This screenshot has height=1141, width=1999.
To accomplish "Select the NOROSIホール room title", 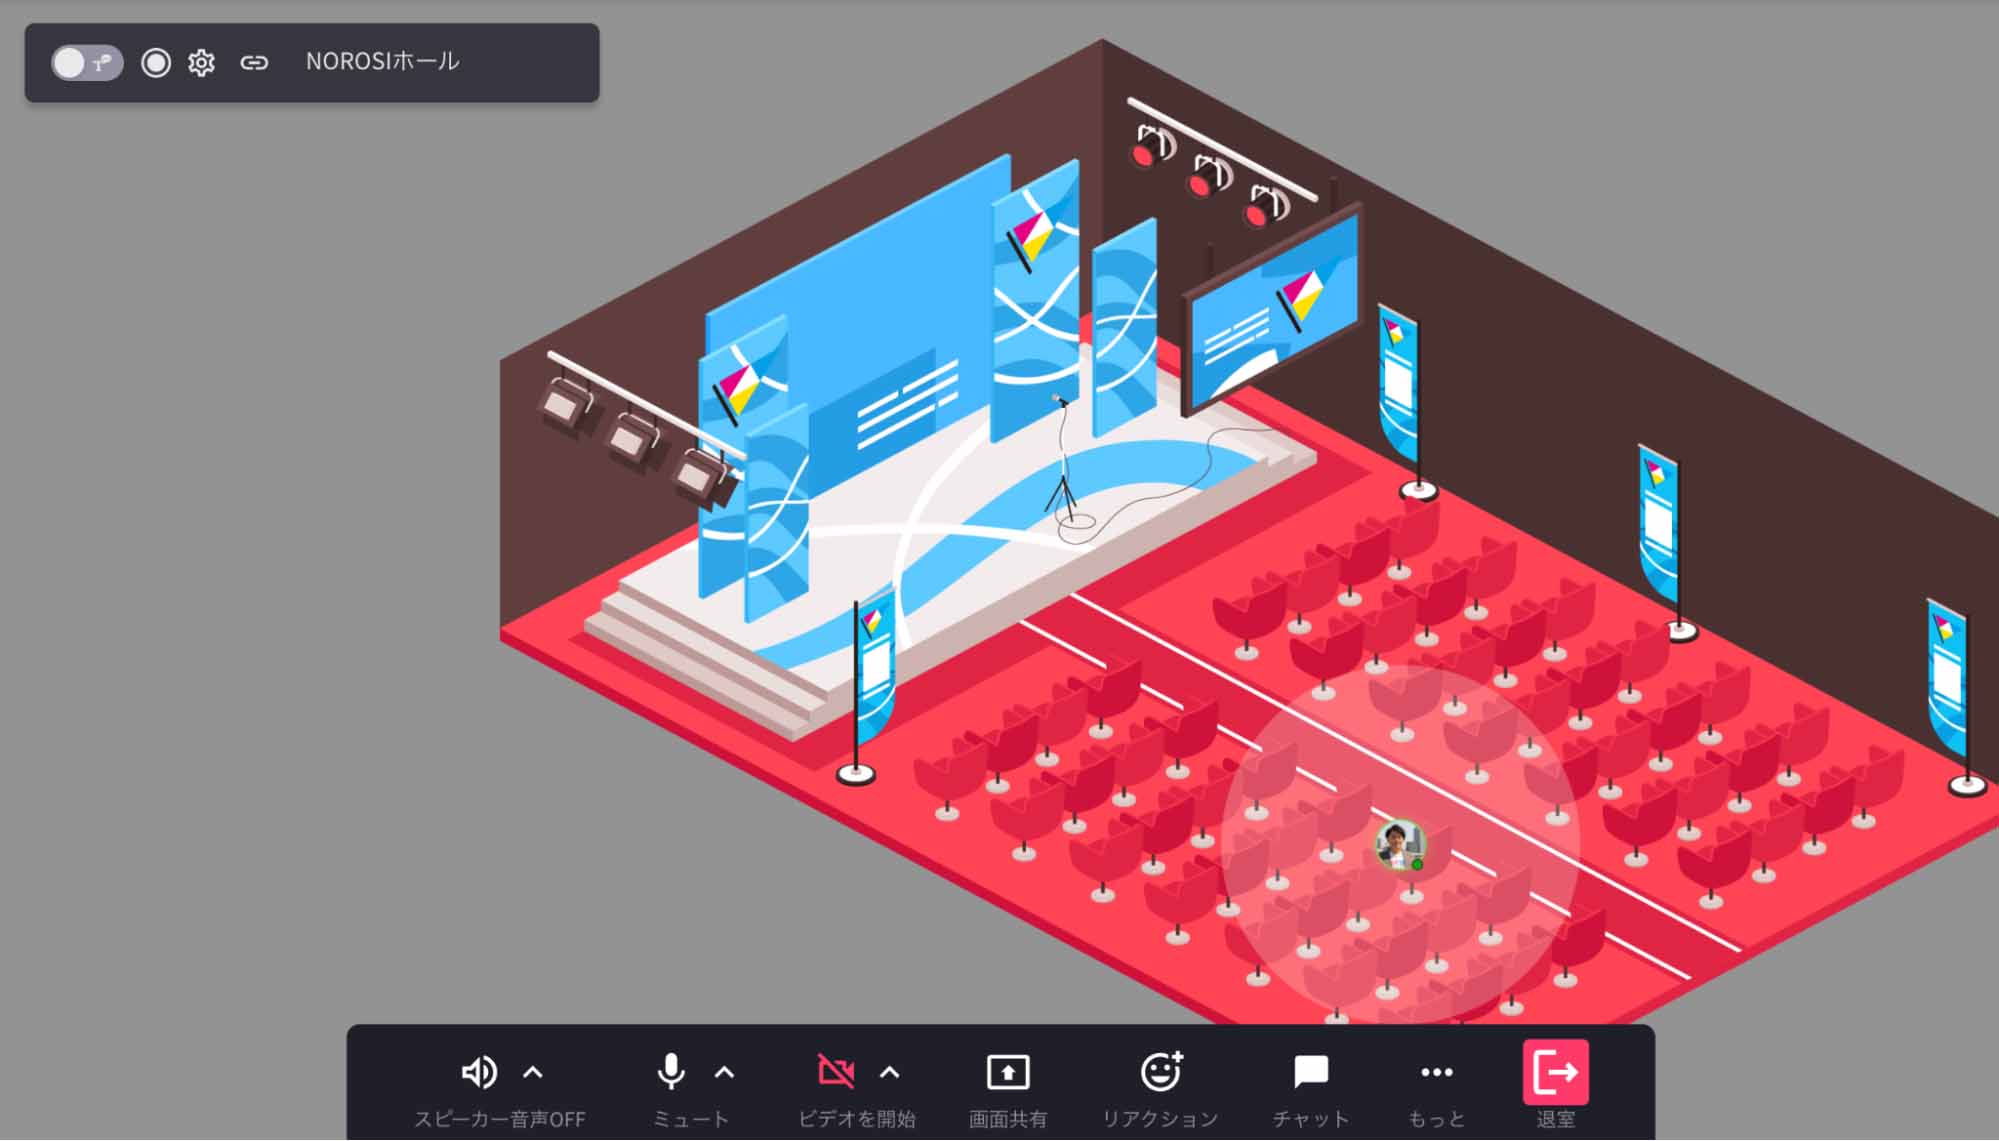I will [x=383, y=60].
